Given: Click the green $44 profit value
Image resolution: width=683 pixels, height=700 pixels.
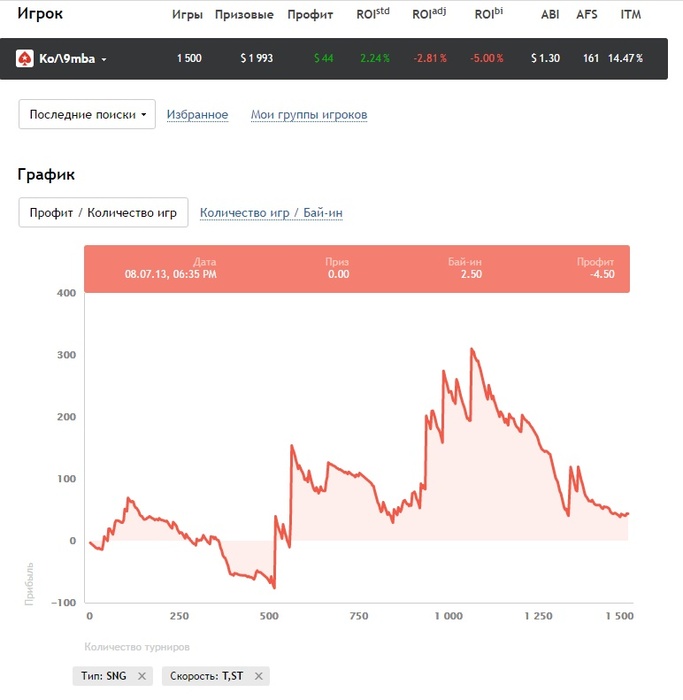Looking at the screenshot, I should pyautogui.click(x=323, y=59).
